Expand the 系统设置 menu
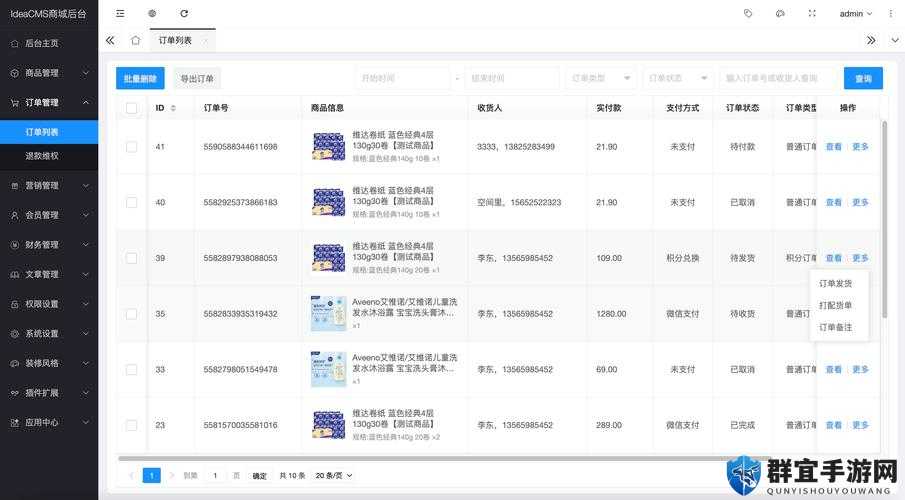 coord(49,333)
